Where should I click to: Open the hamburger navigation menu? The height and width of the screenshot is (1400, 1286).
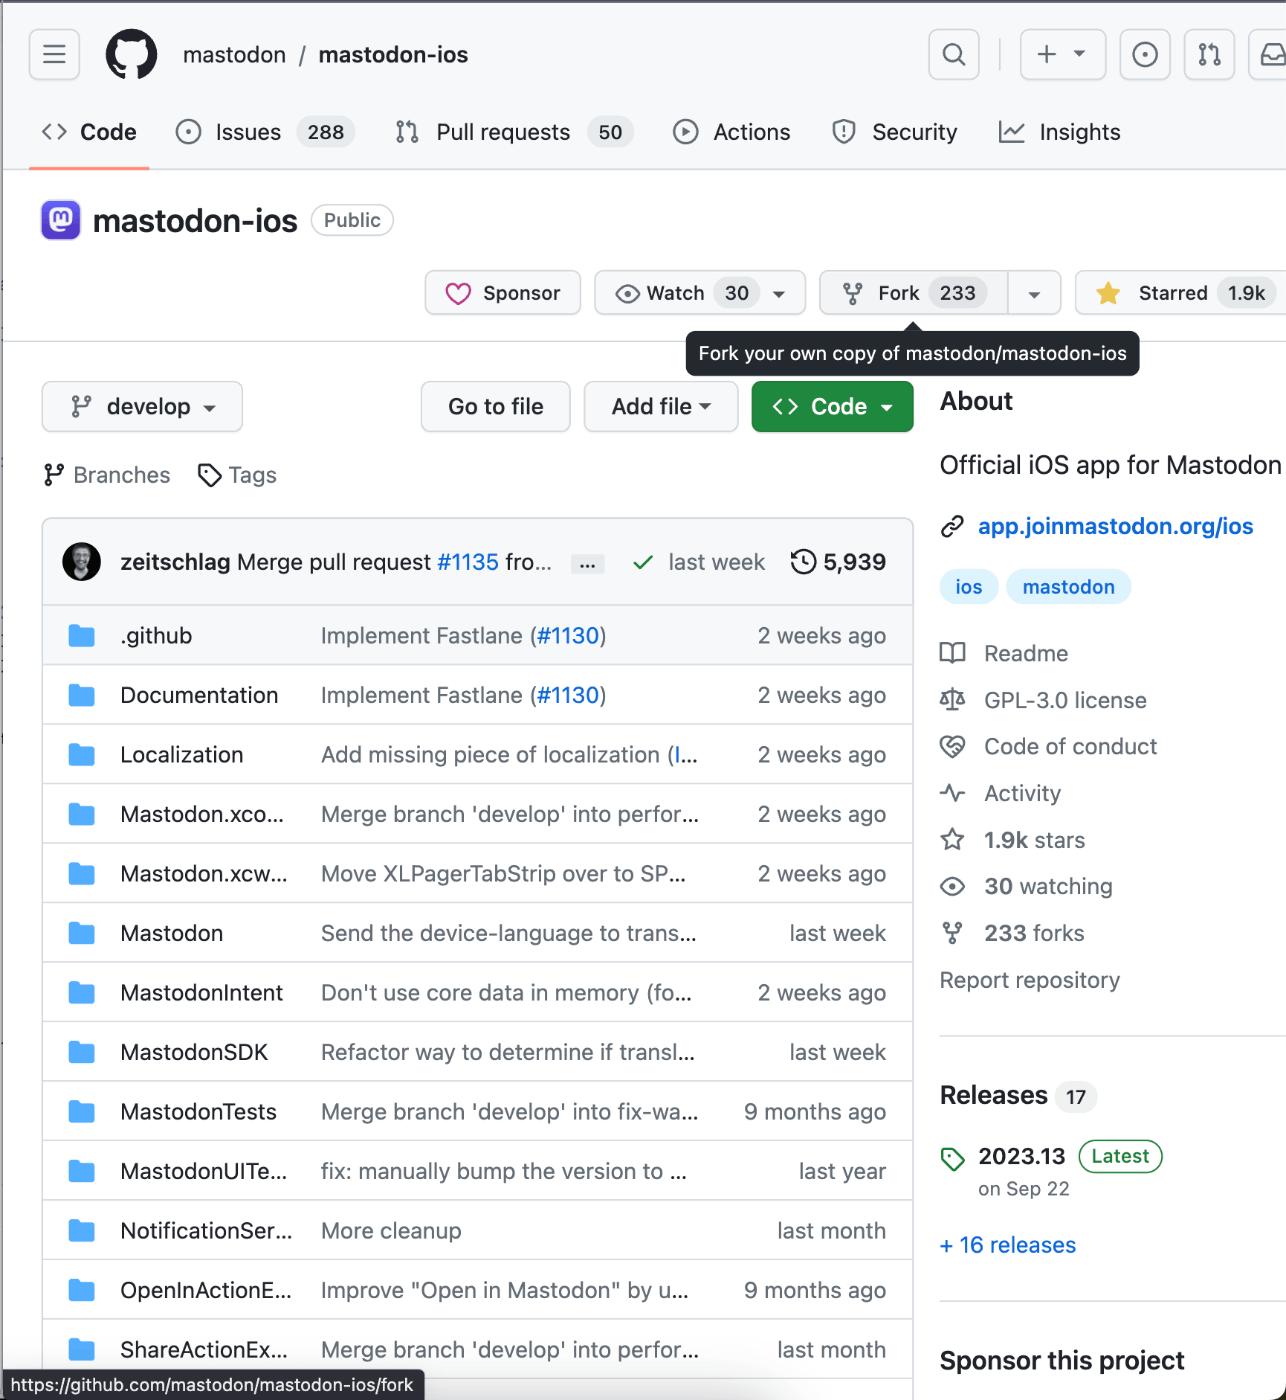coord(54,54)
